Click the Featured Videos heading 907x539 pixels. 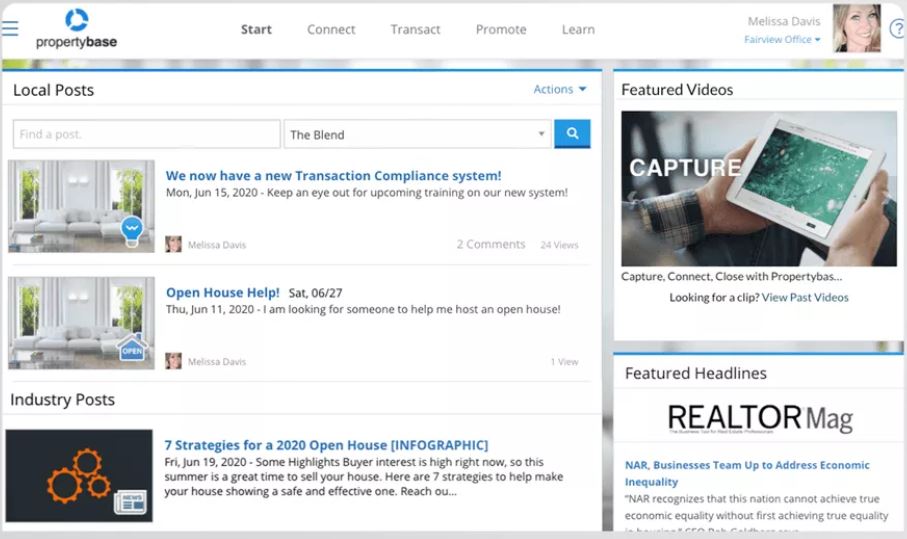click(x=677, y=90)
